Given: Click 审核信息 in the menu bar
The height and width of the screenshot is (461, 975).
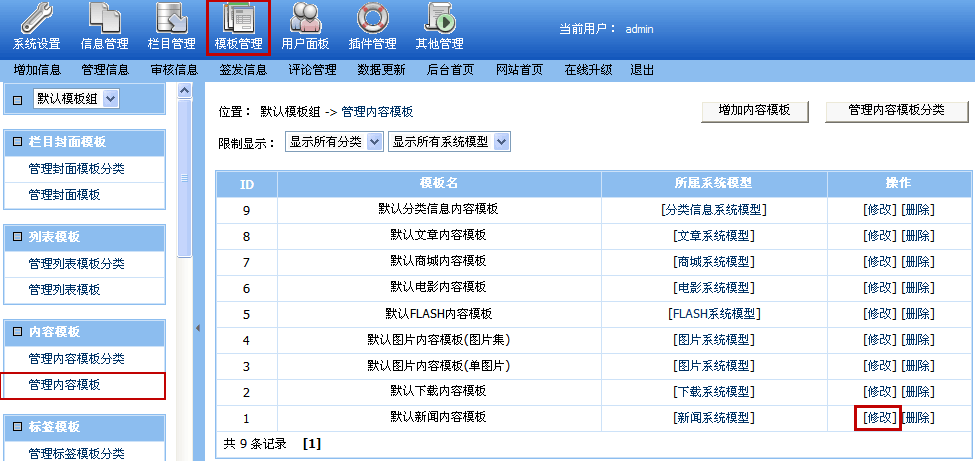Looking at the screenshot, I should [x=174, y=70].
